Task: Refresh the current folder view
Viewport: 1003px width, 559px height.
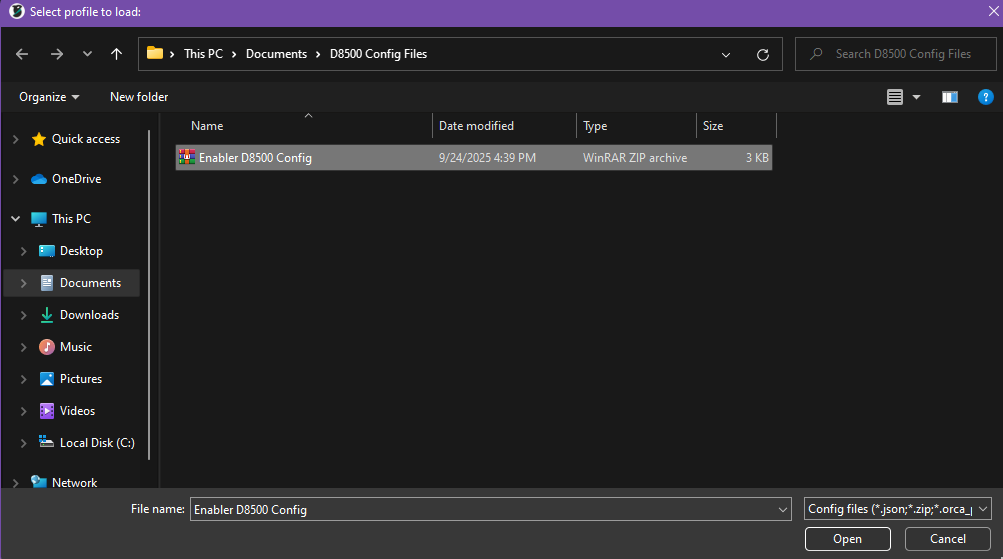Action: (x=763, y=54)
